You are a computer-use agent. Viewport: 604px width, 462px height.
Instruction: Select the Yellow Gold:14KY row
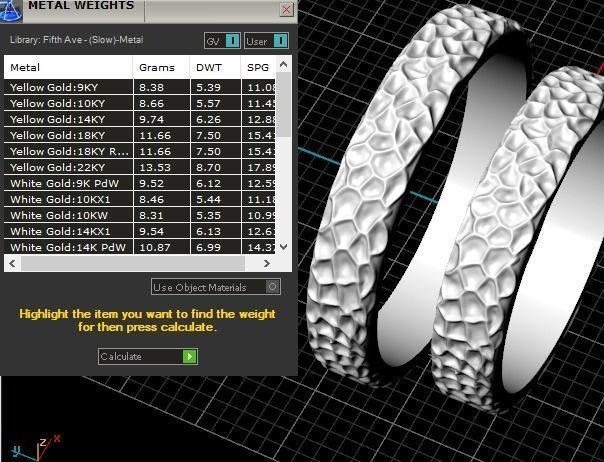point(139,119)
